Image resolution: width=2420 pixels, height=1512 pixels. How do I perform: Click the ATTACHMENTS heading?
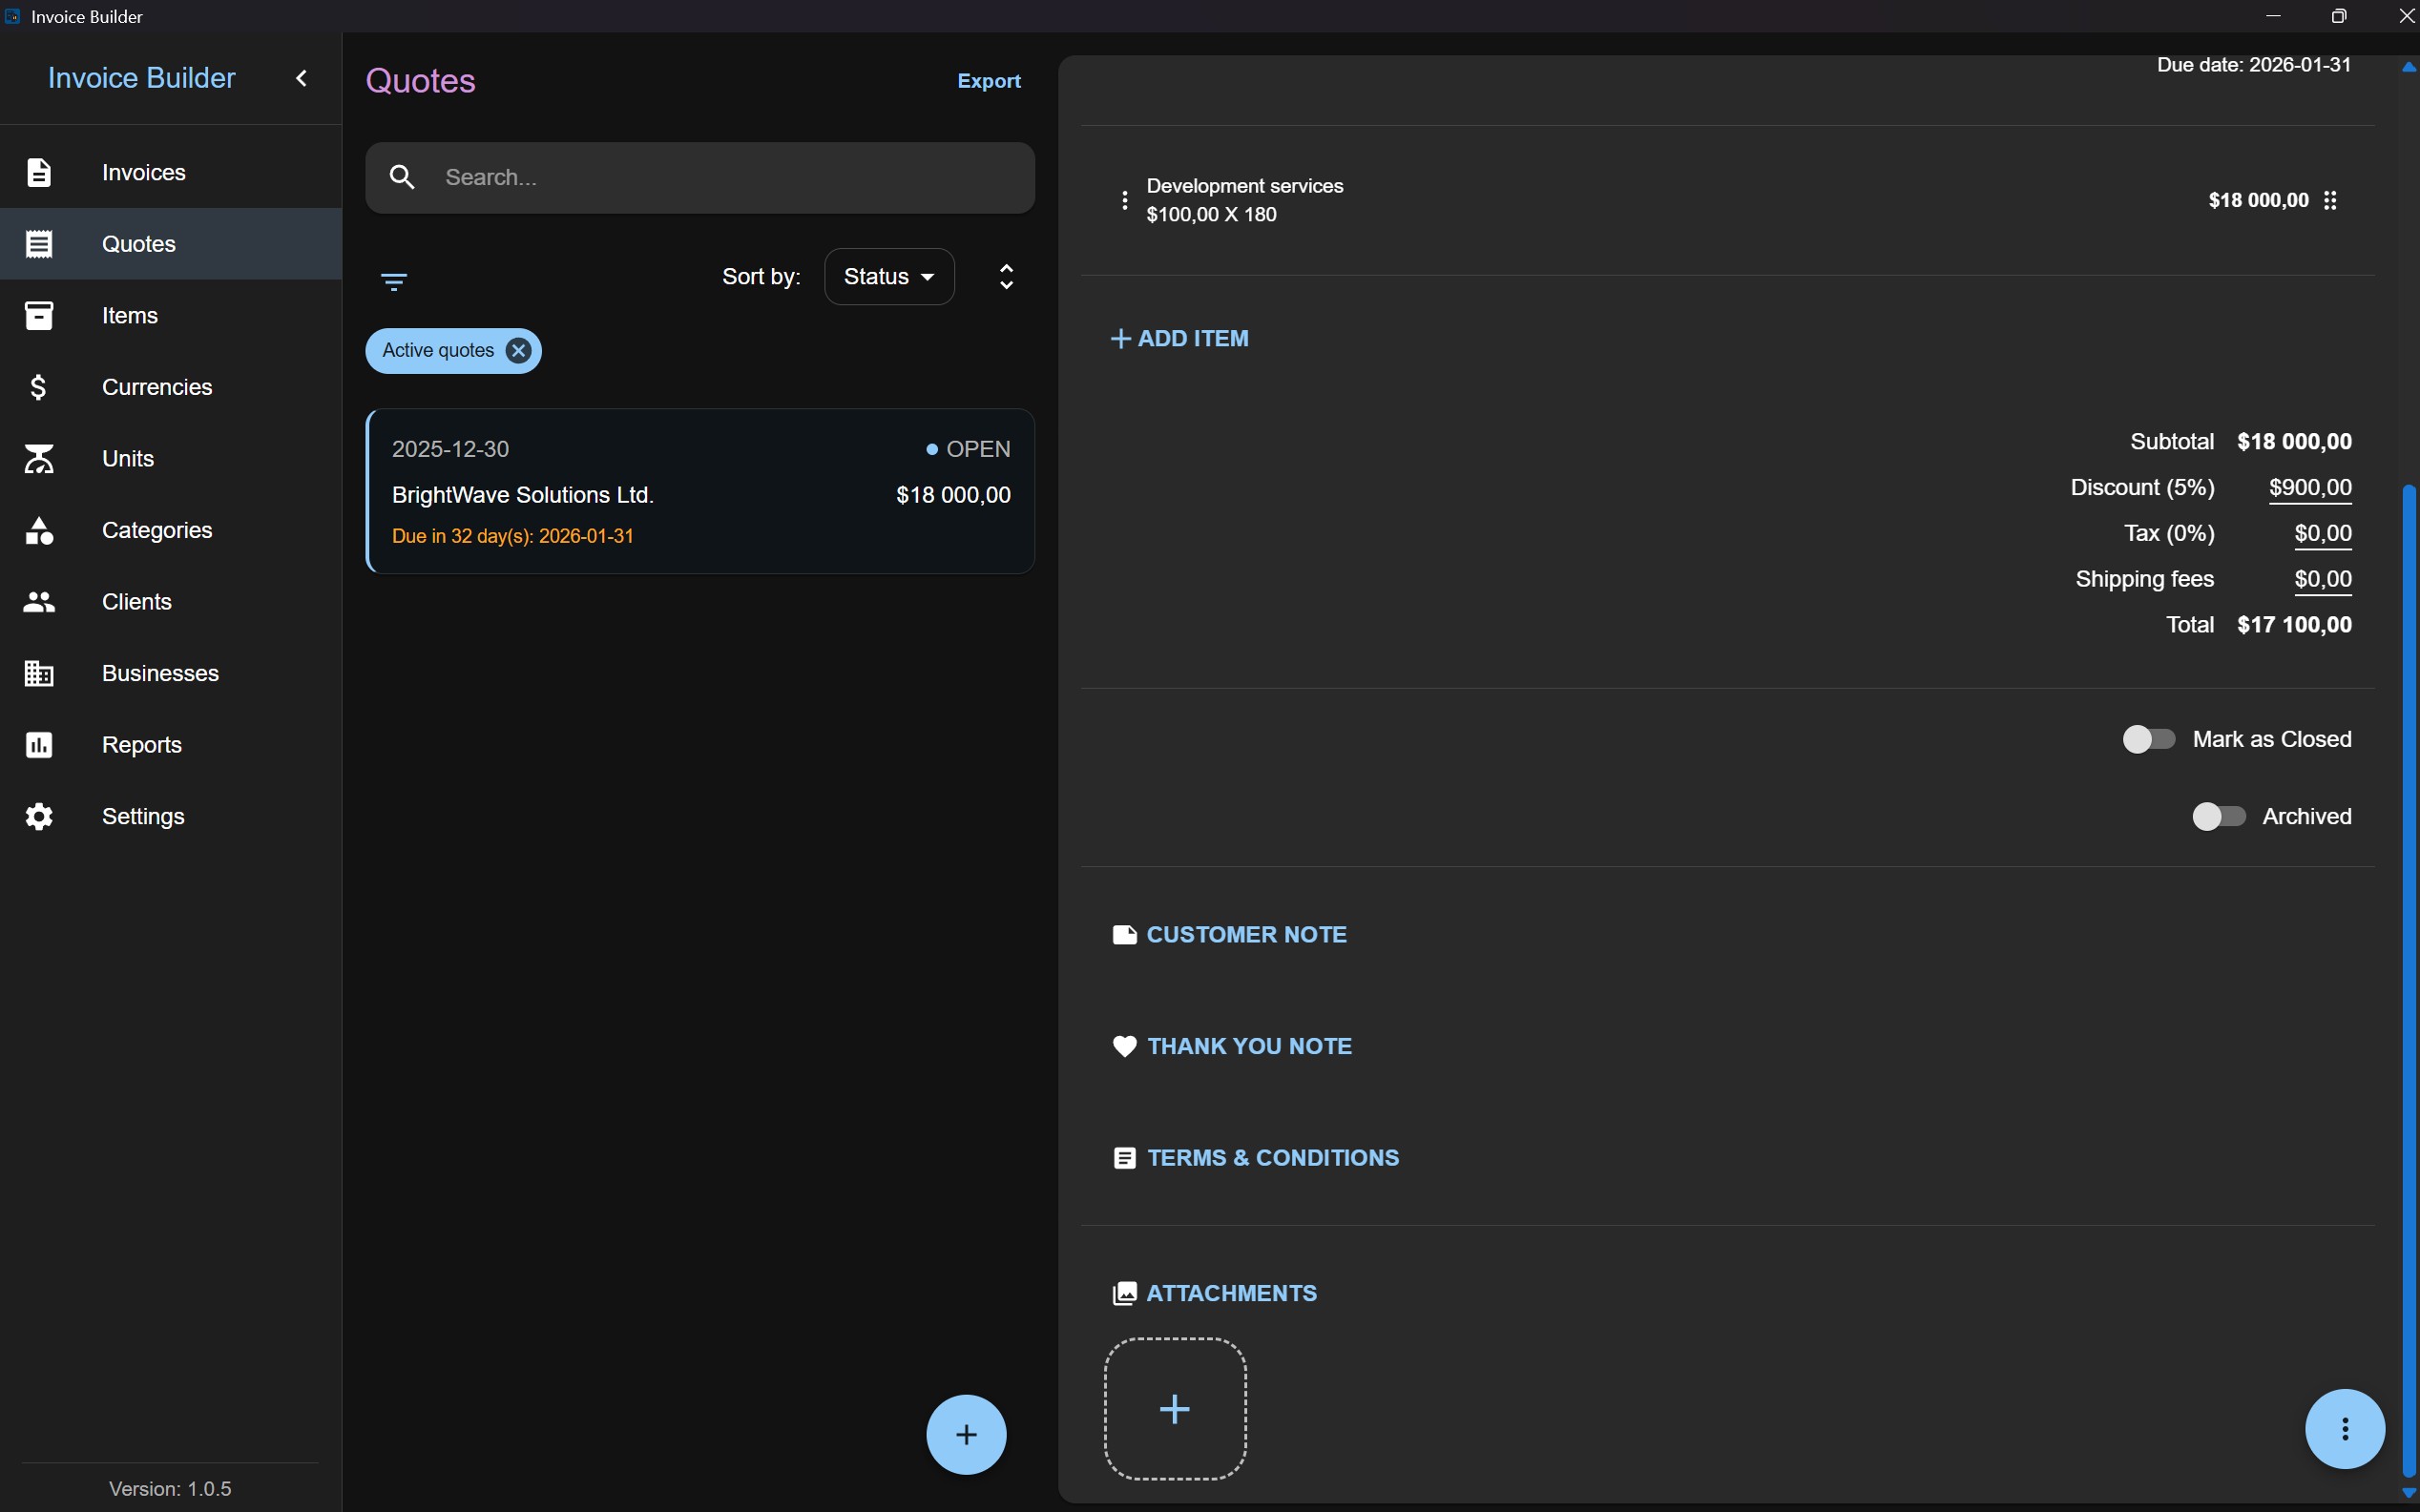point(1231,1293)
